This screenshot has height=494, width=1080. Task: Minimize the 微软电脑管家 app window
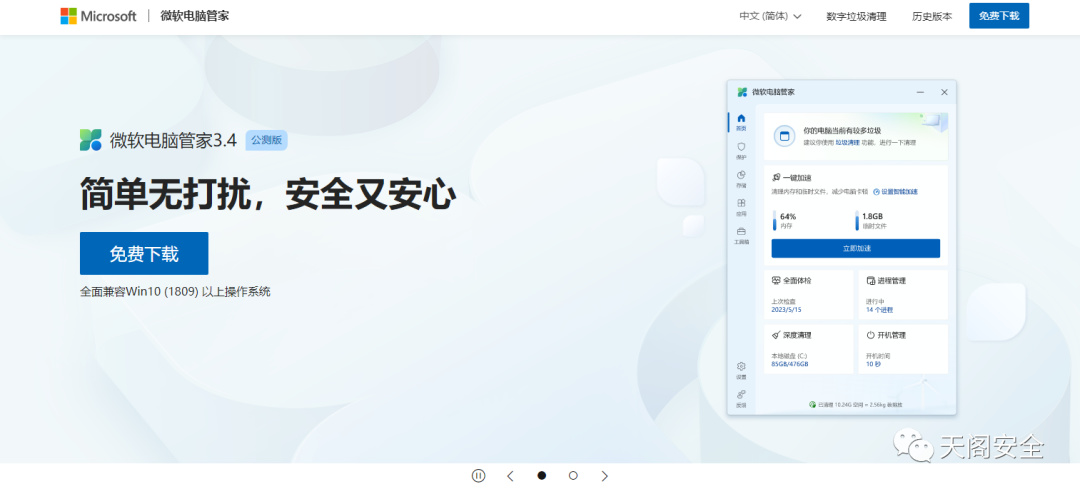coord(920,92)
